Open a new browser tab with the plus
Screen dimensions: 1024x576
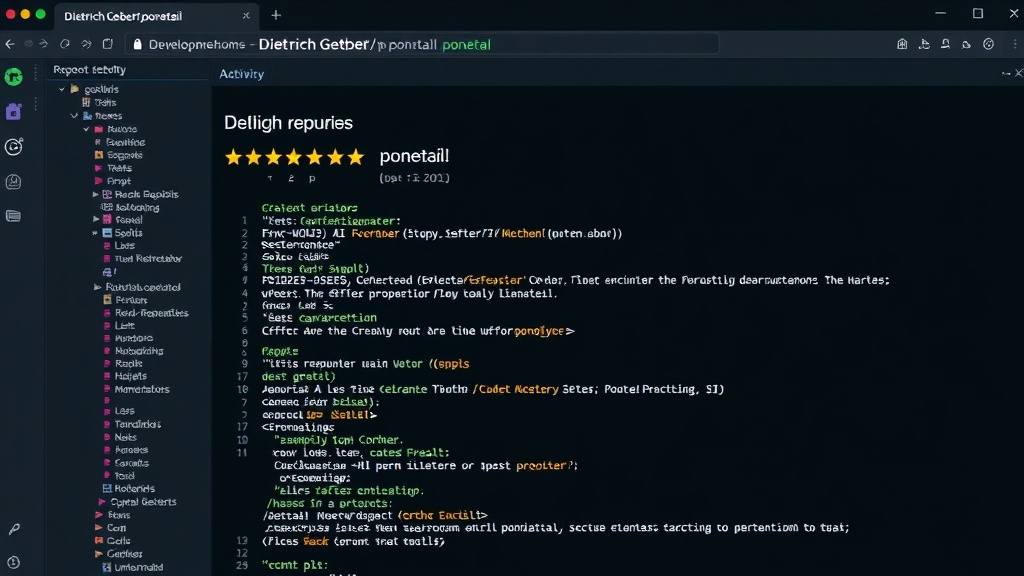click(276, 15)
